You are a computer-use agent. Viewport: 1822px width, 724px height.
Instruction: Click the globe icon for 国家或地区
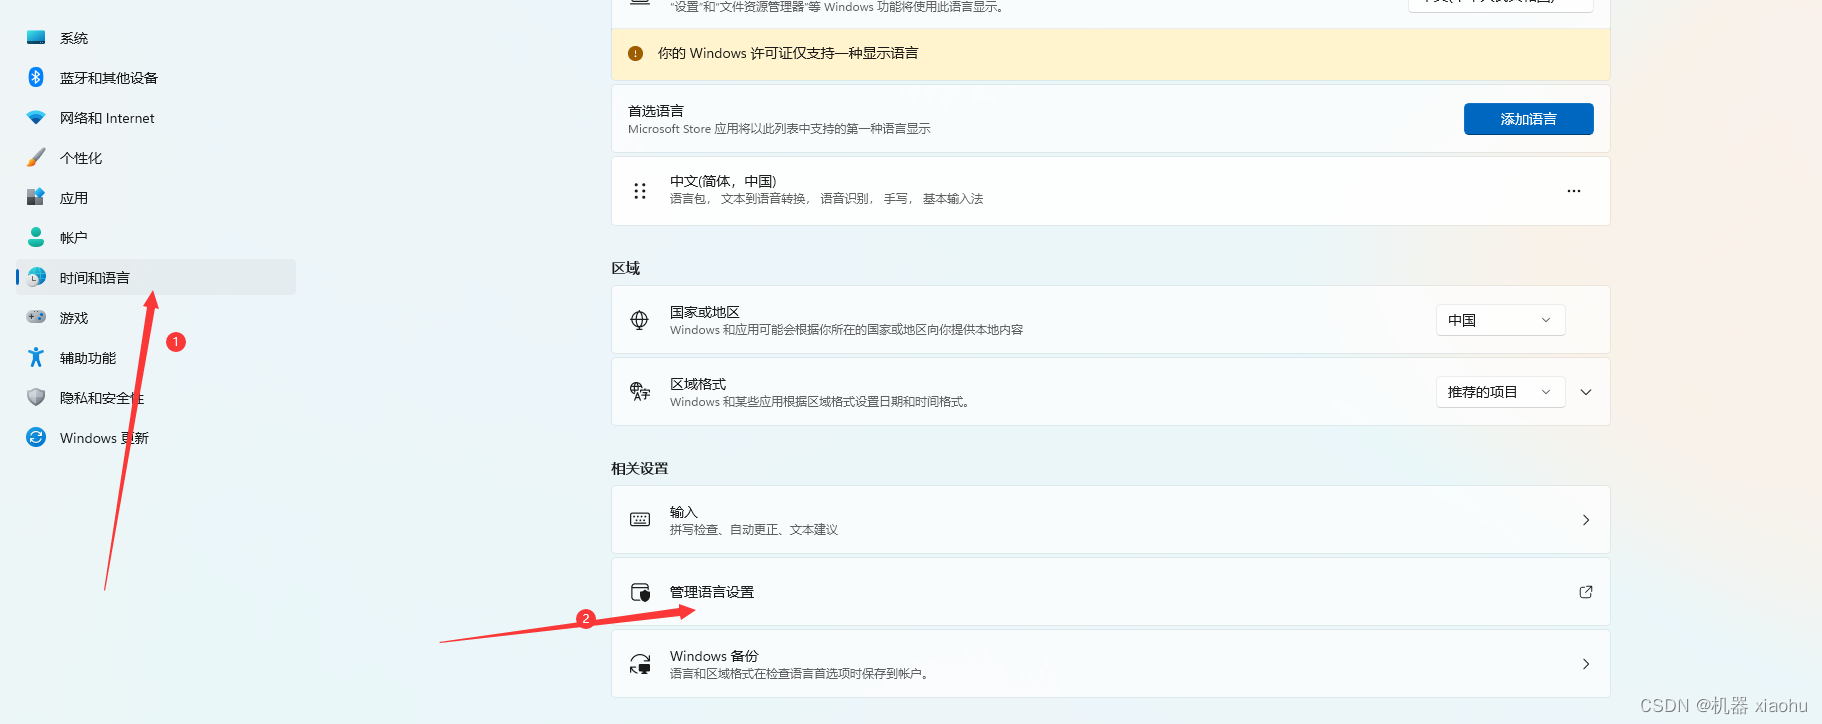[x=640, y=320]
